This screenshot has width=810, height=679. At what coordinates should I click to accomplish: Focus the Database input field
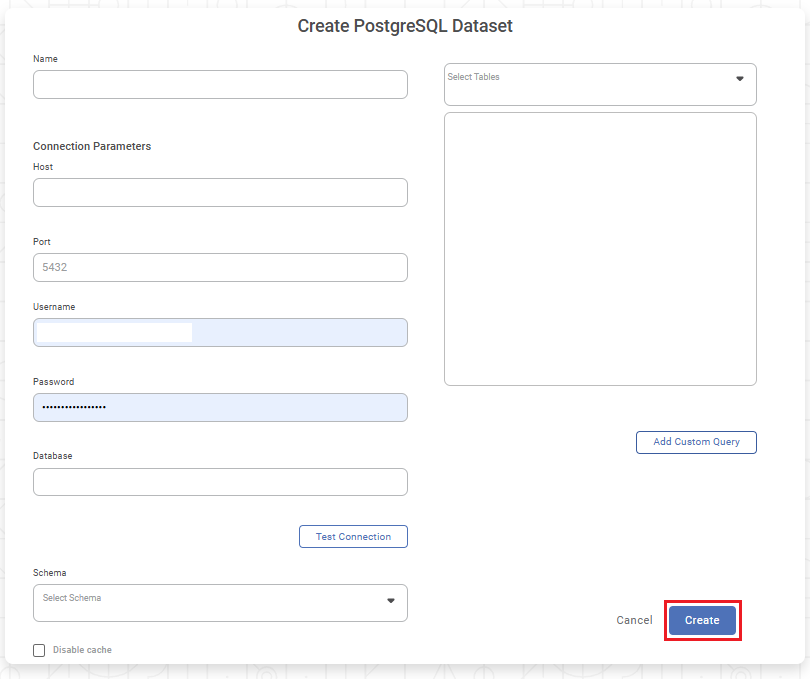coord(220,482)
